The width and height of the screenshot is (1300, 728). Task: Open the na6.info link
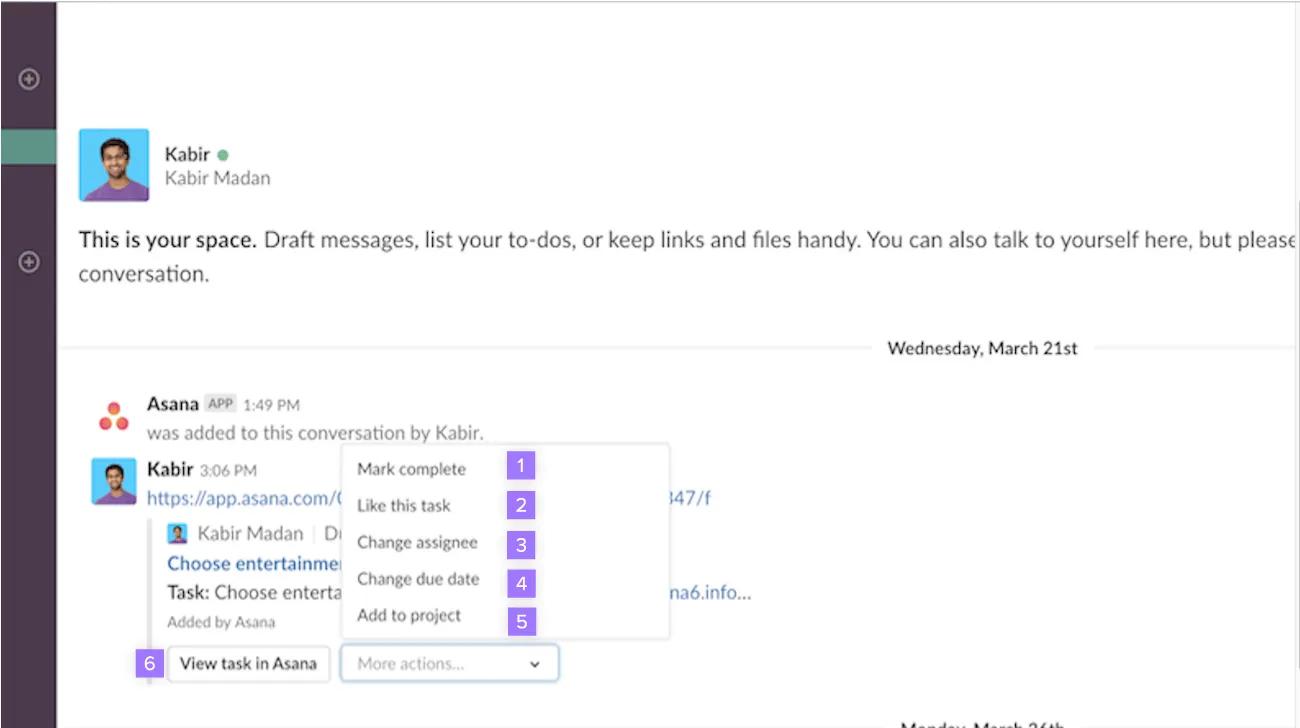point(712,592)
